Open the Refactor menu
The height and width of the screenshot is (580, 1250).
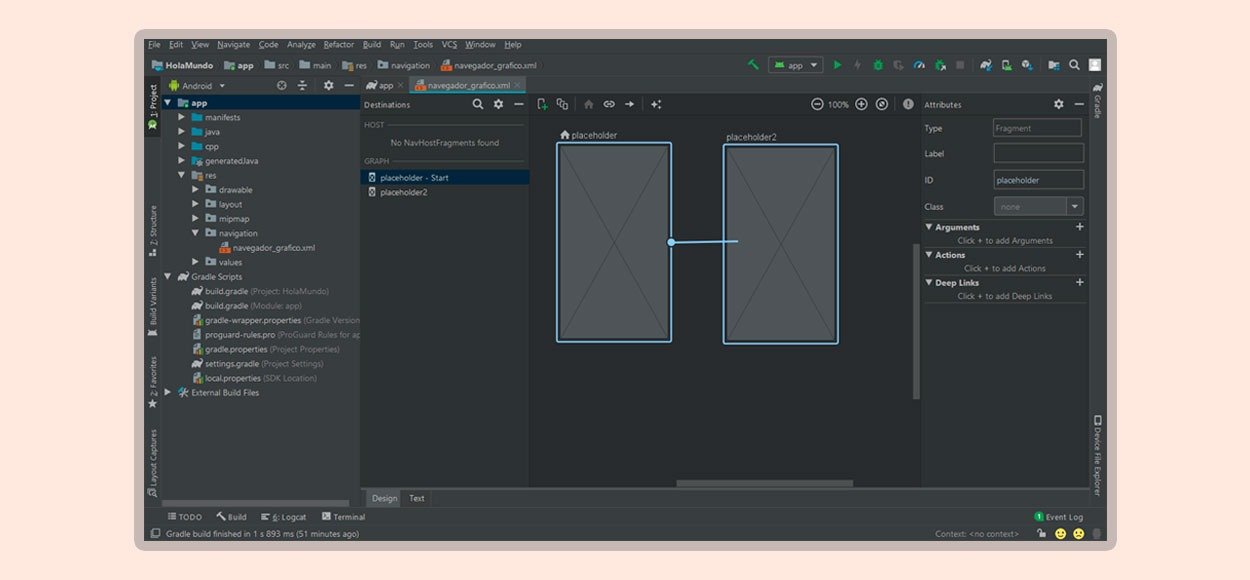[338, 45]
